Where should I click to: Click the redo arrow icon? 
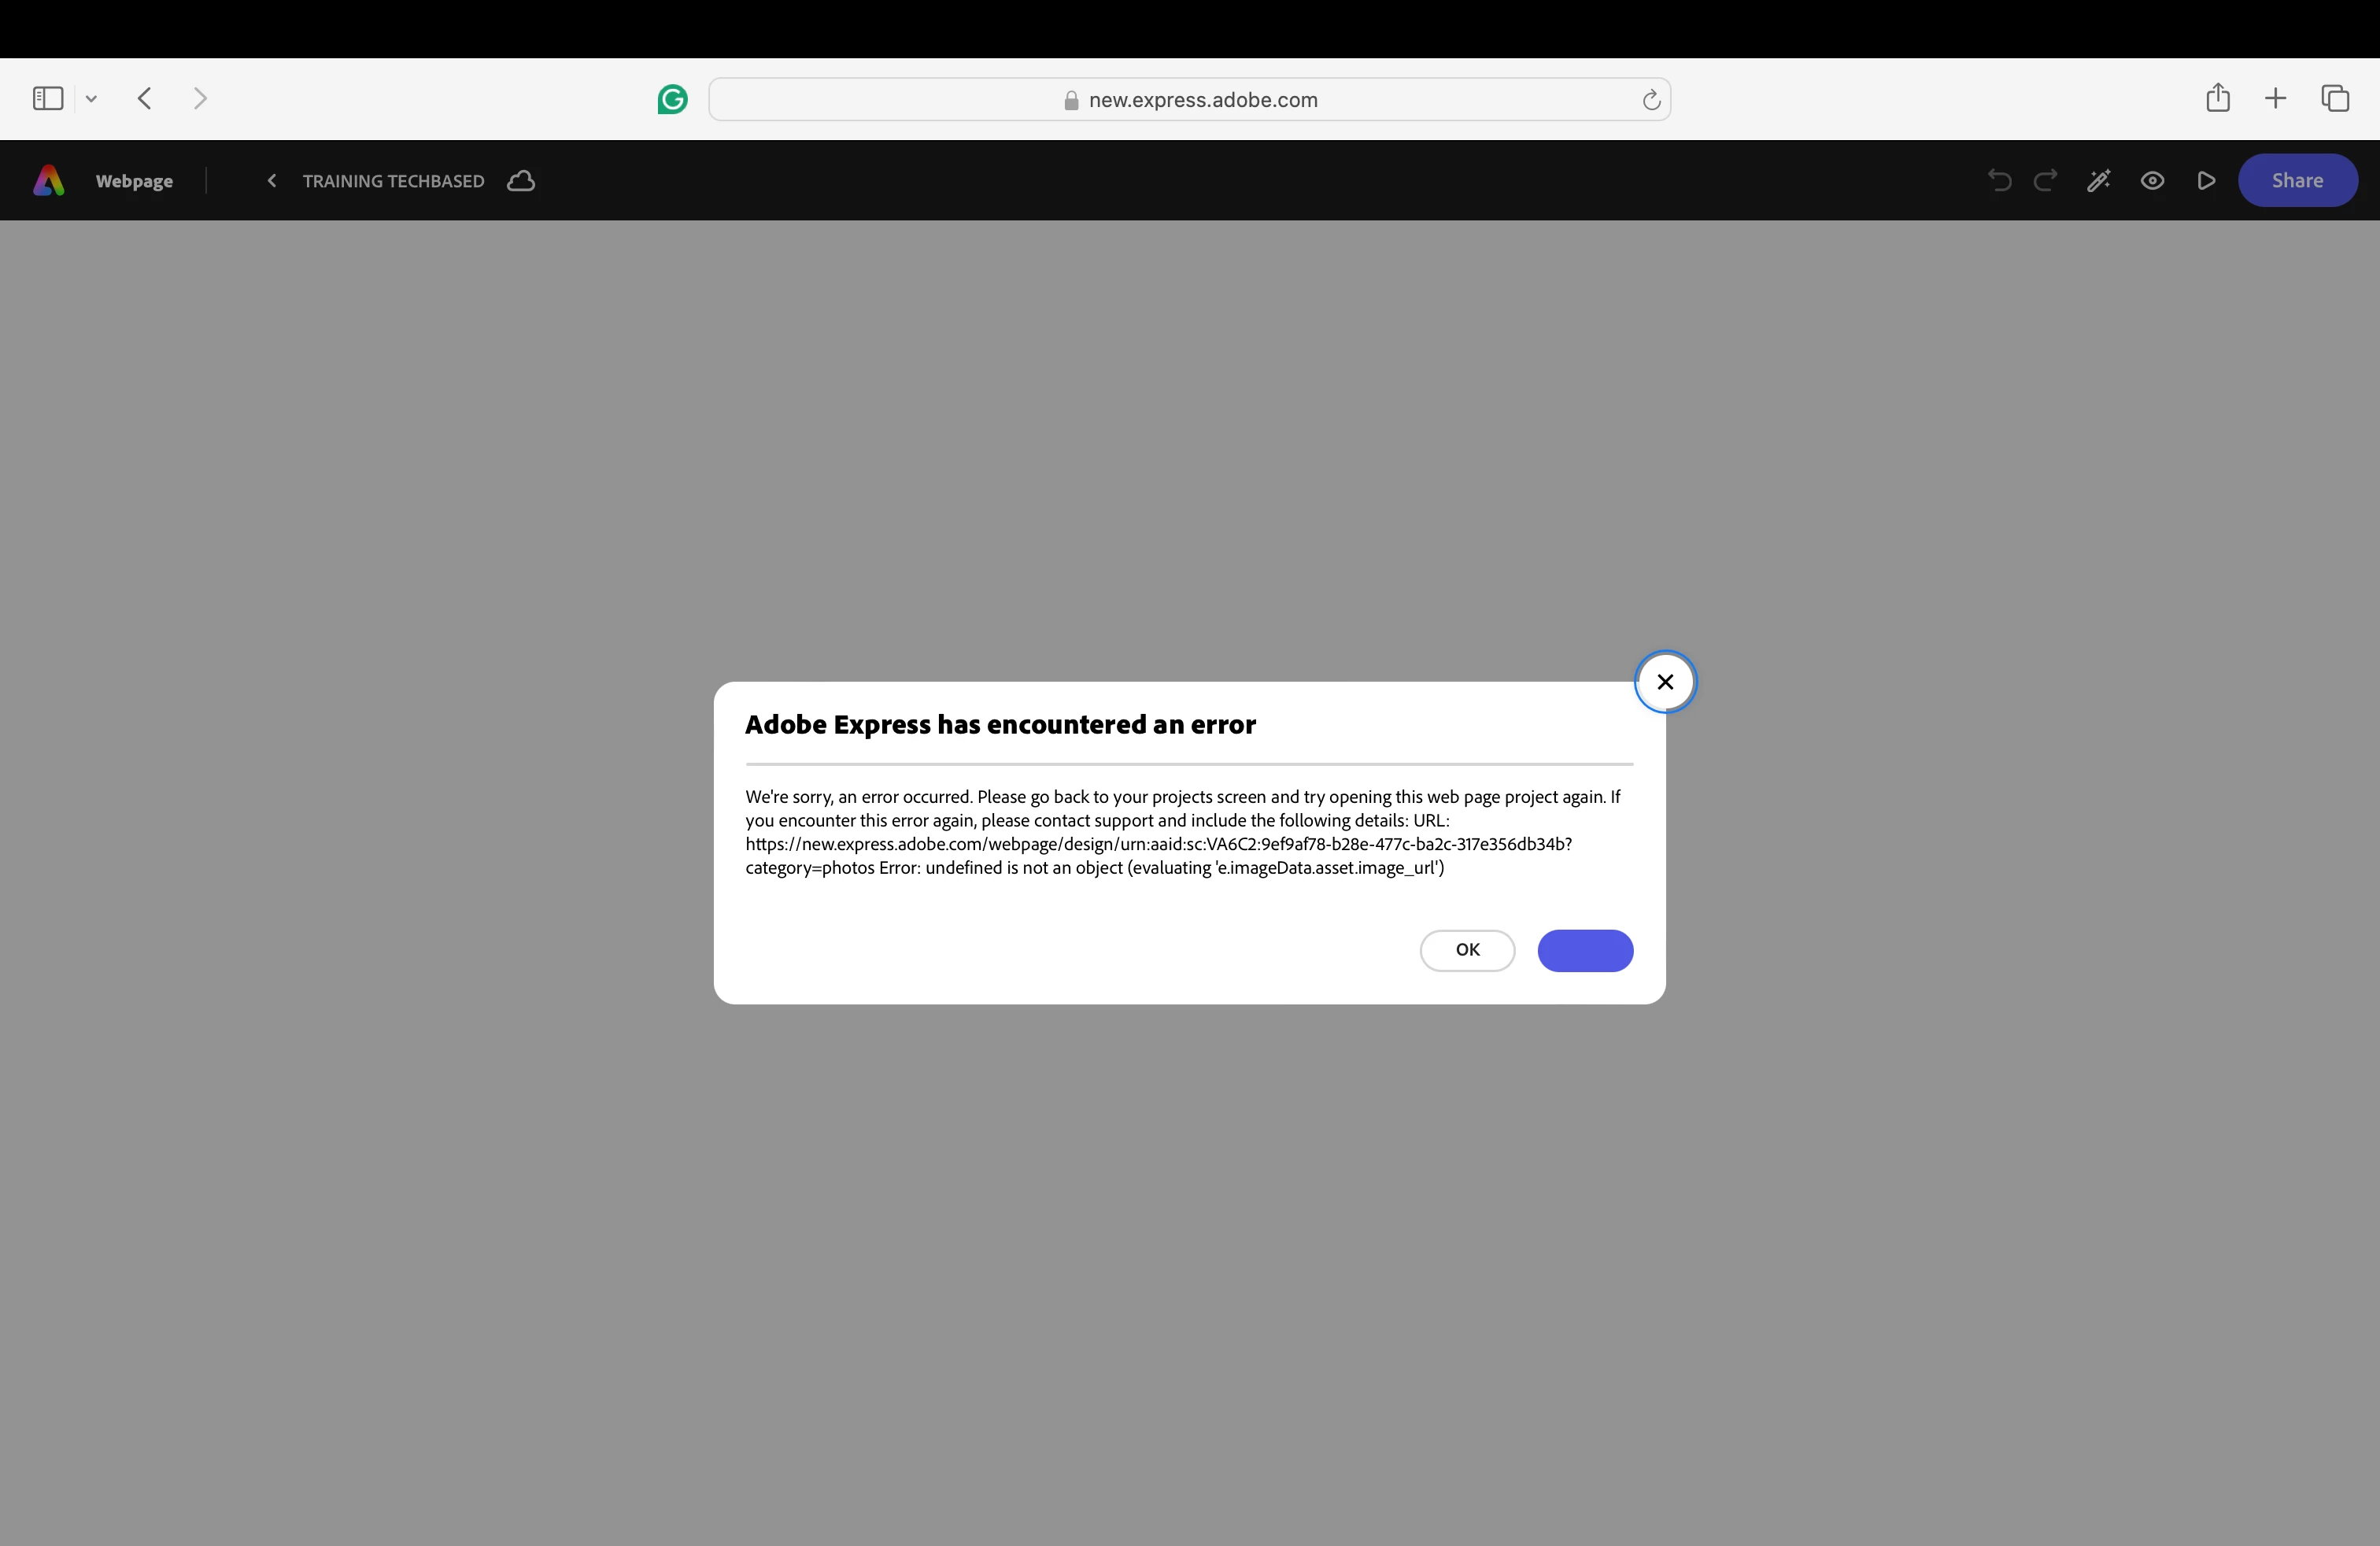coord(2045,181)
